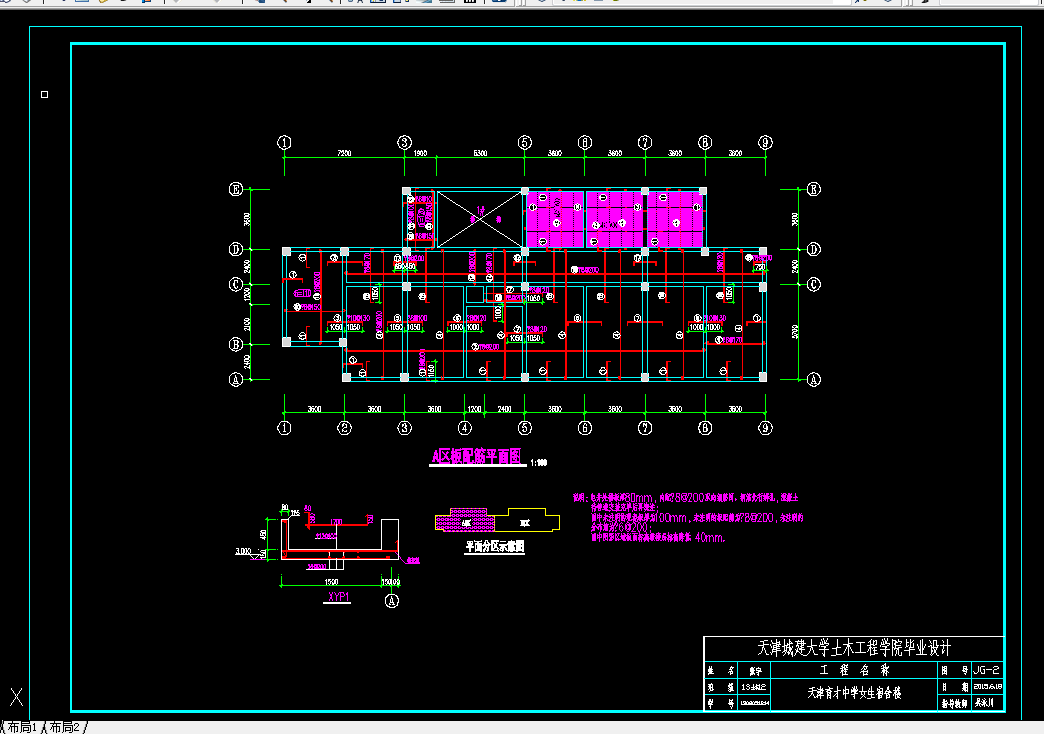The width and height of the screenshot is (1044, 734).
Task: Select the 13土木12 class cell in title block
Action: (754, 687)
